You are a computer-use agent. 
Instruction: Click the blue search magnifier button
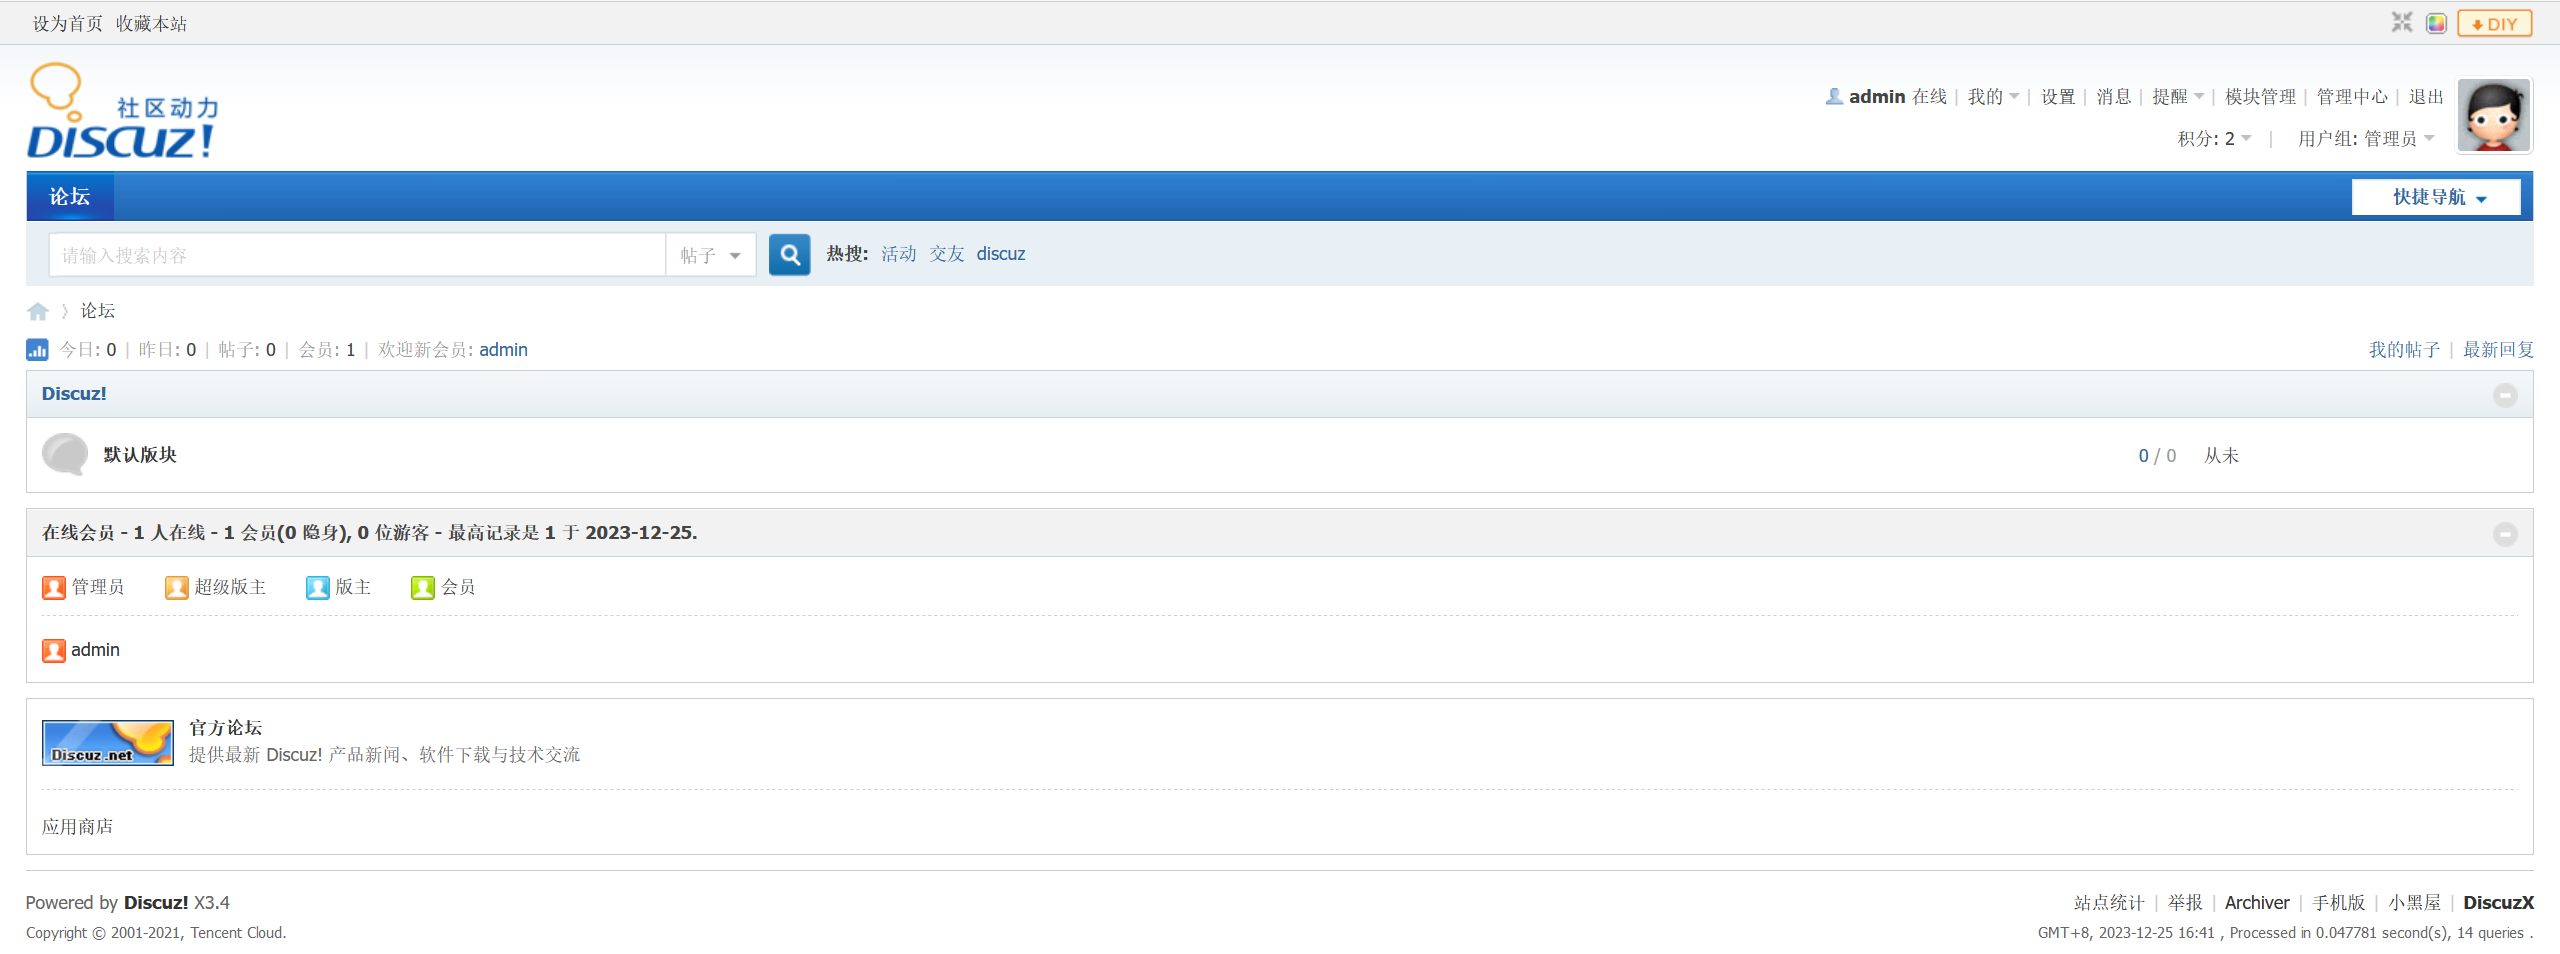pos(789,255)
